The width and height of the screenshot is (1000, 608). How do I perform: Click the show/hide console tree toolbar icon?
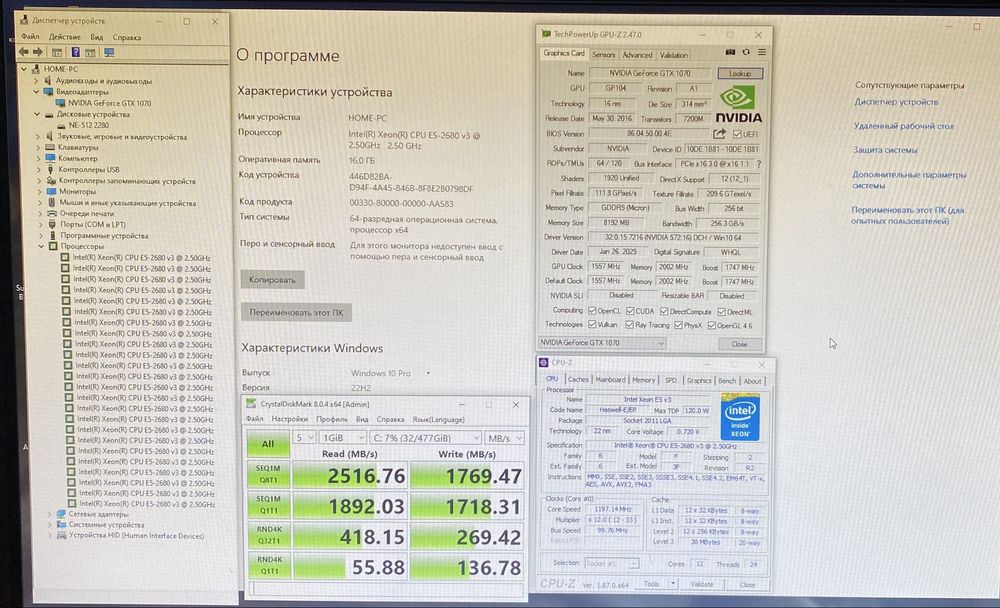[x=57, y=52]
